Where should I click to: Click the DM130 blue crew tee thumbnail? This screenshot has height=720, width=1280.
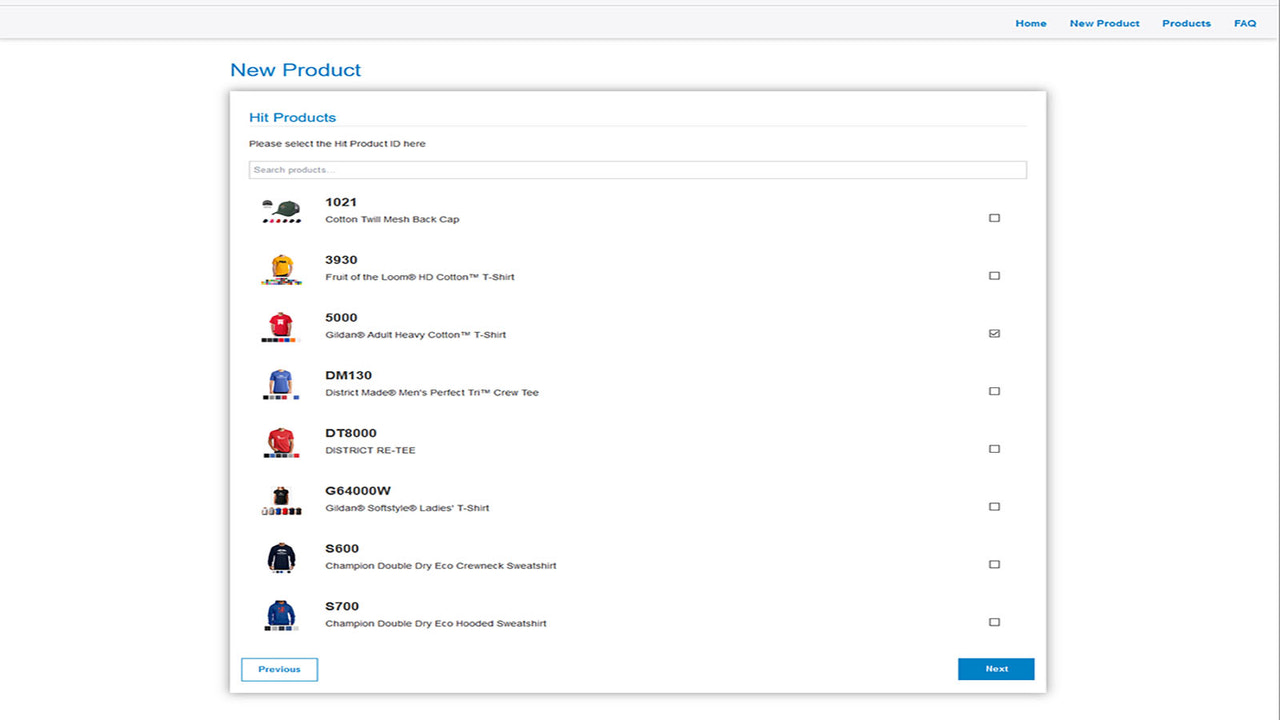pos(281,382)
